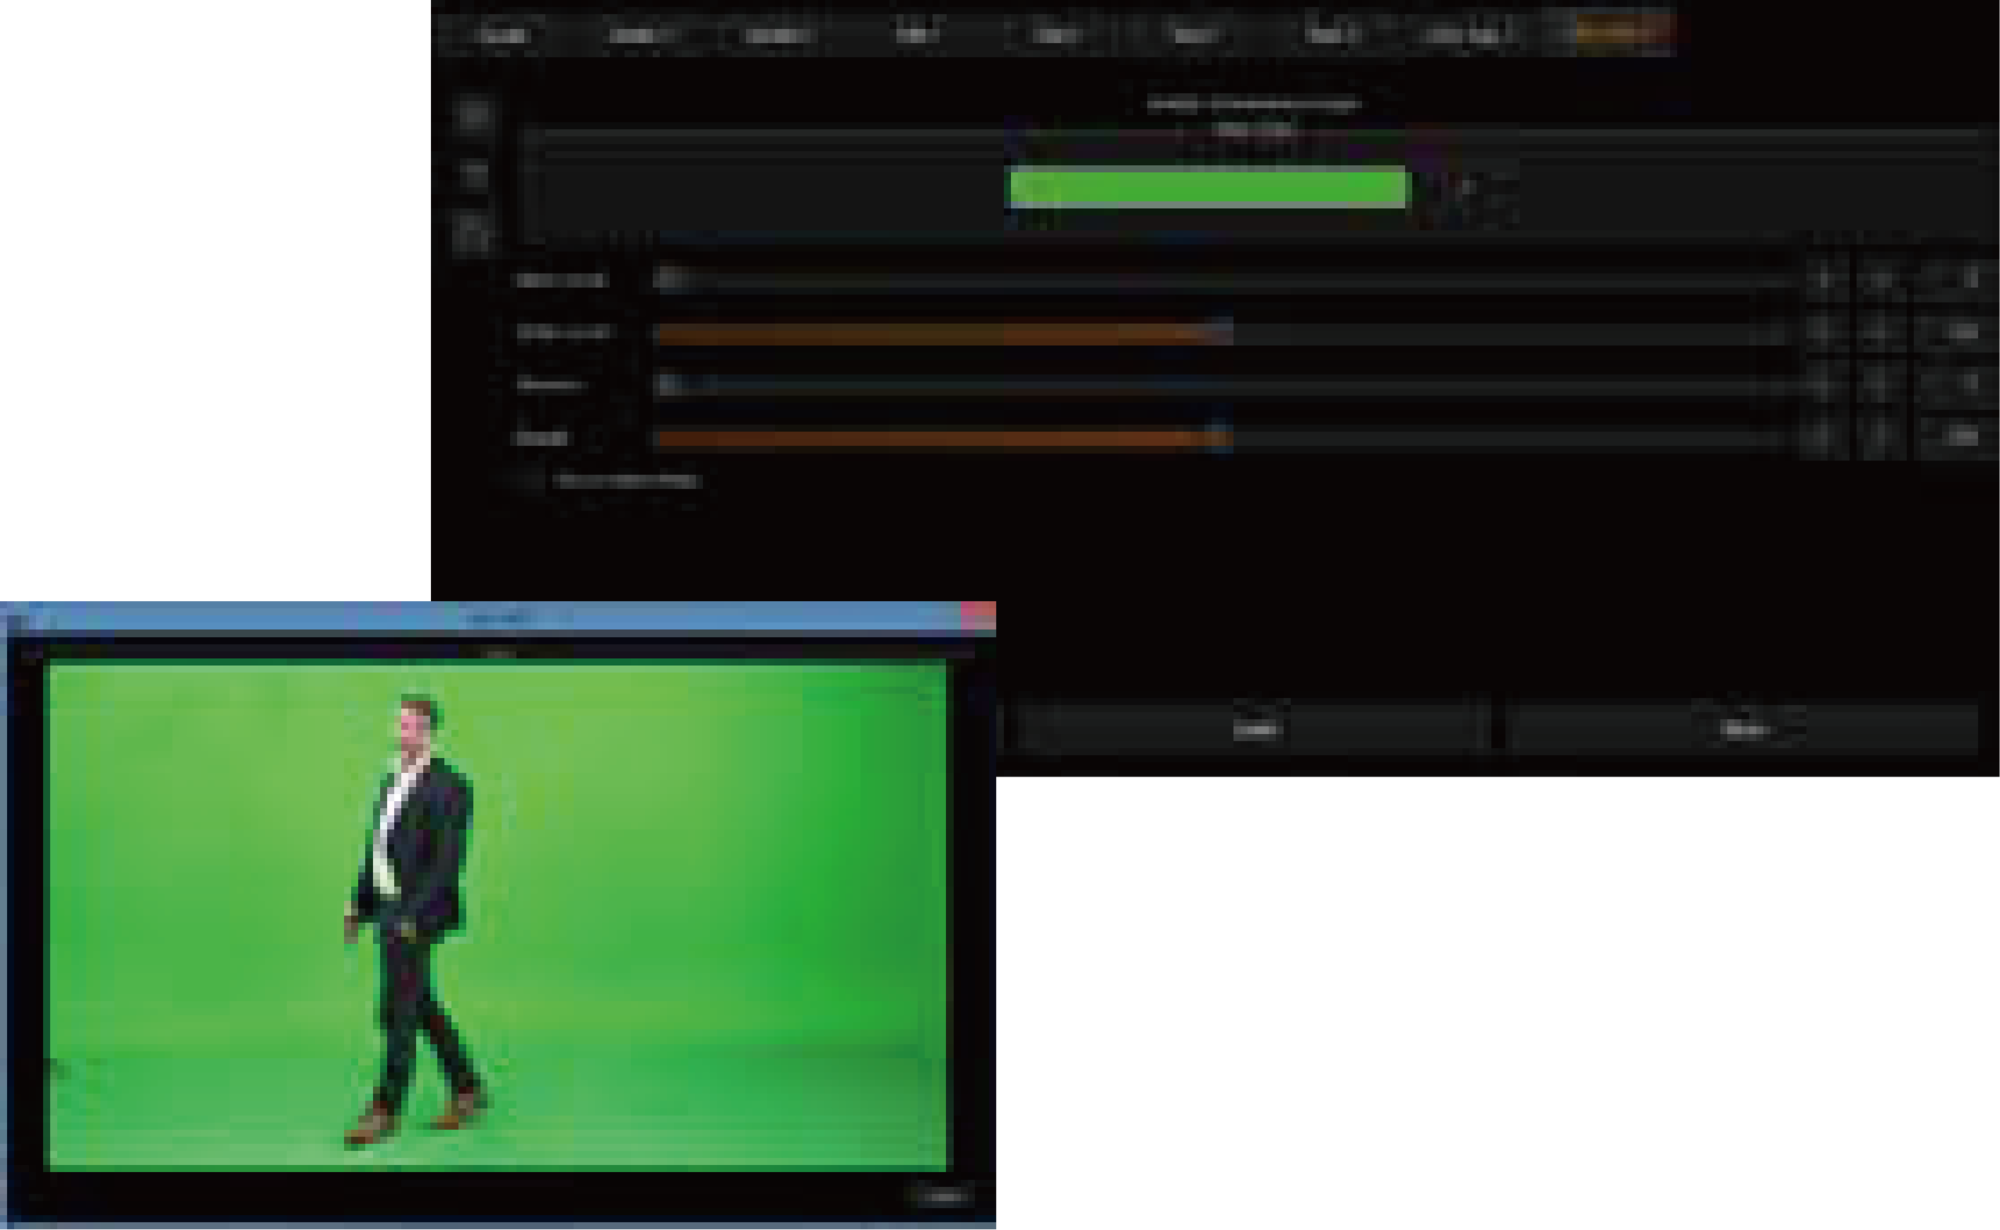This screenshot has height=1230, width=2000.
Task: Click the handle of the second orange slider
Action: [1220, 437]
